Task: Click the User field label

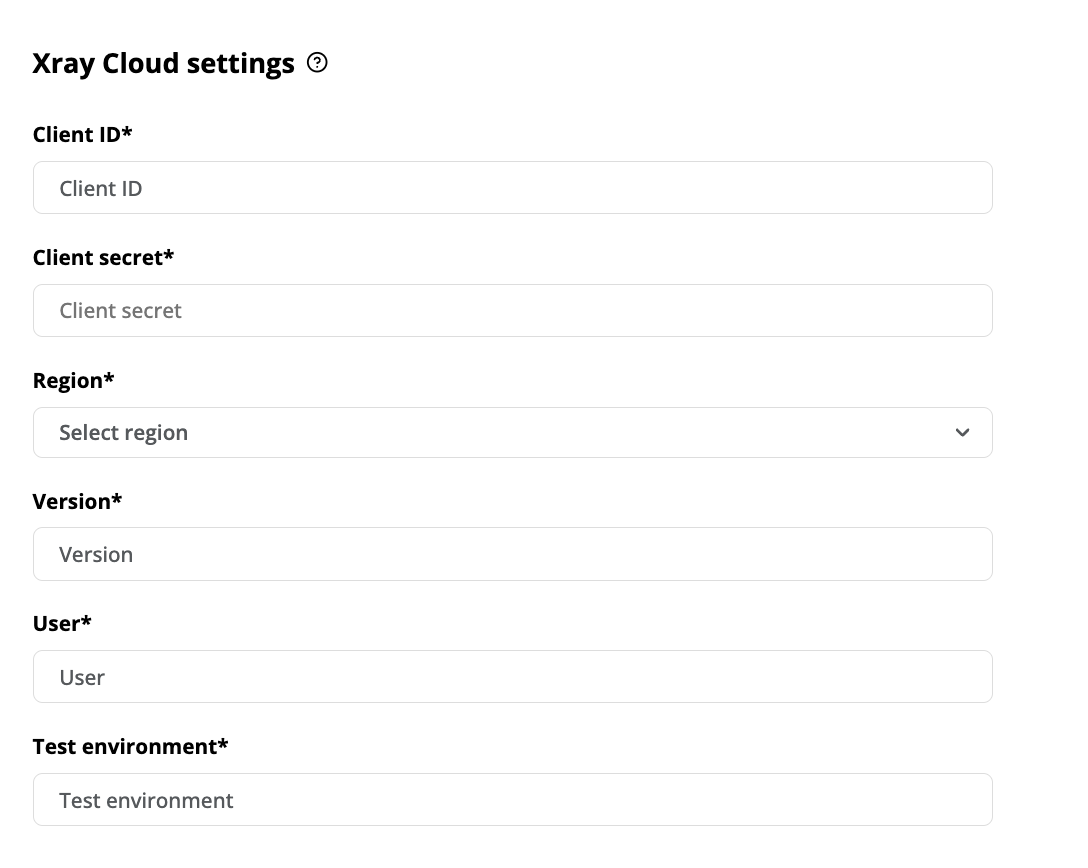Action: 62,623
